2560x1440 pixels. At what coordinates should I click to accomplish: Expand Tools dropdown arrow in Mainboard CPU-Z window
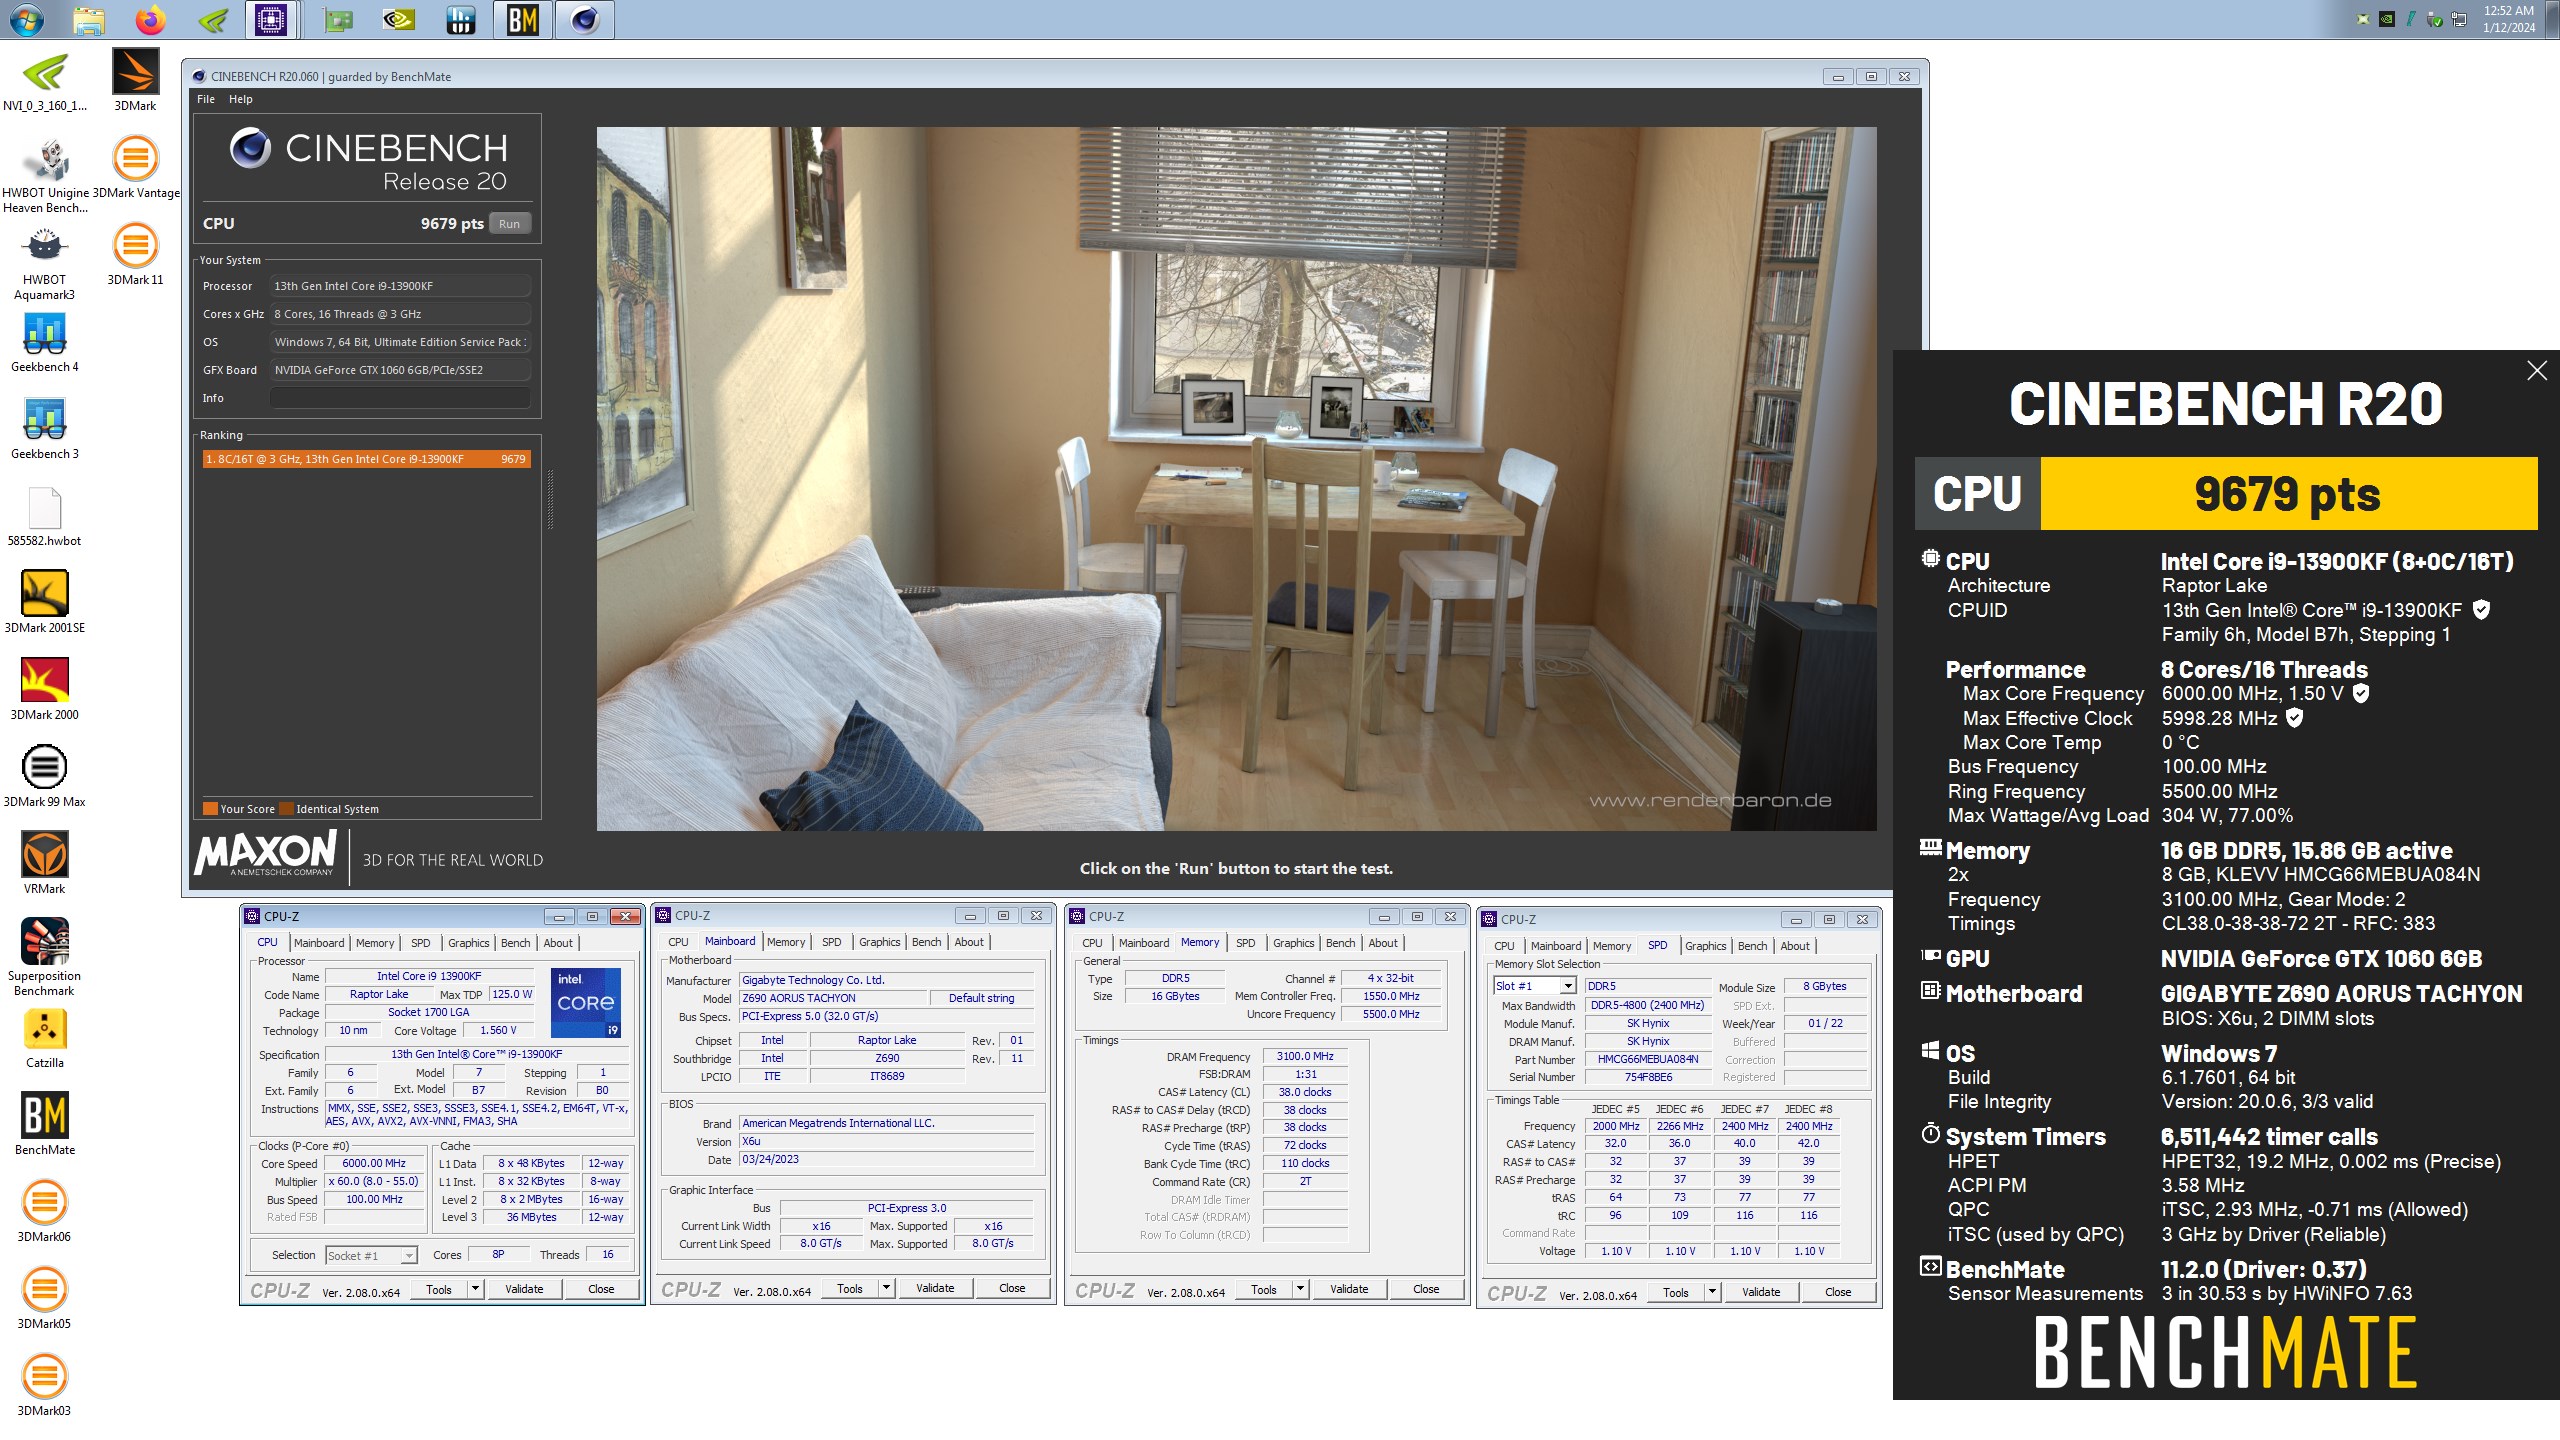(887, 1288)
